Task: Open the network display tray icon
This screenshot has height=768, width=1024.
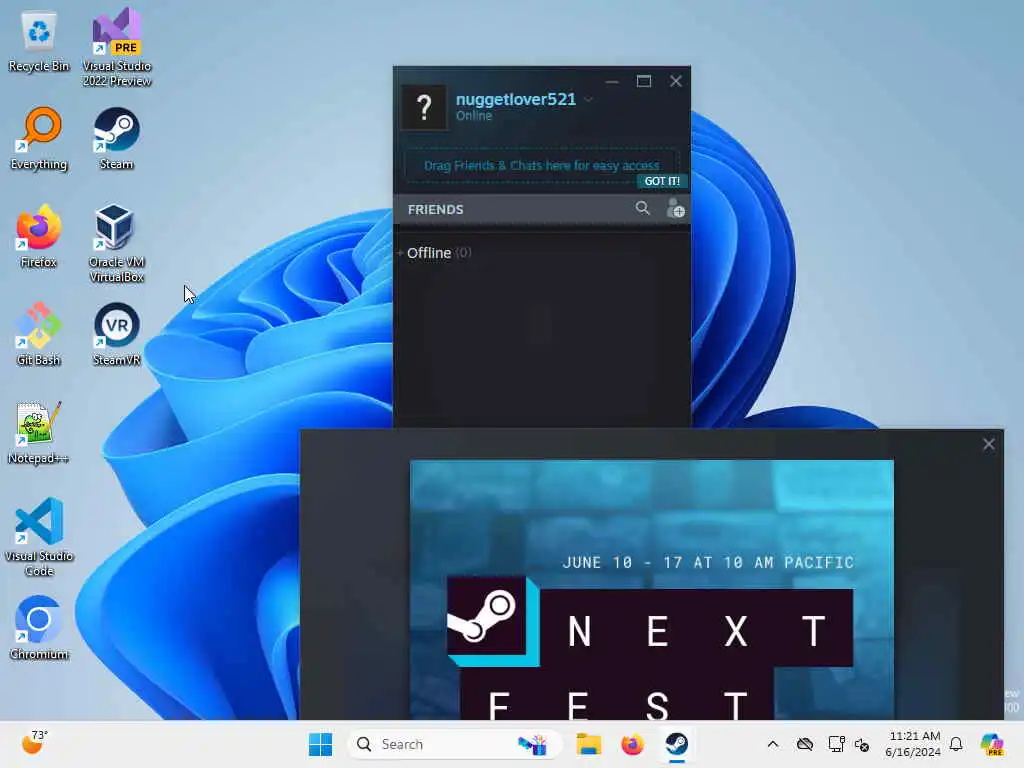Action: (x=836, y=744)
